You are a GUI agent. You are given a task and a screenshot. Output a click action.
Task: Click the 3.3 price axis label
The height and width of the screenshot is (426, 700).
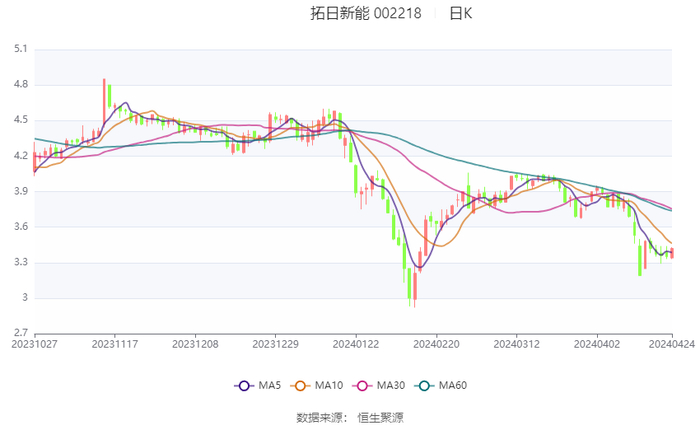[x=20, y=262]
